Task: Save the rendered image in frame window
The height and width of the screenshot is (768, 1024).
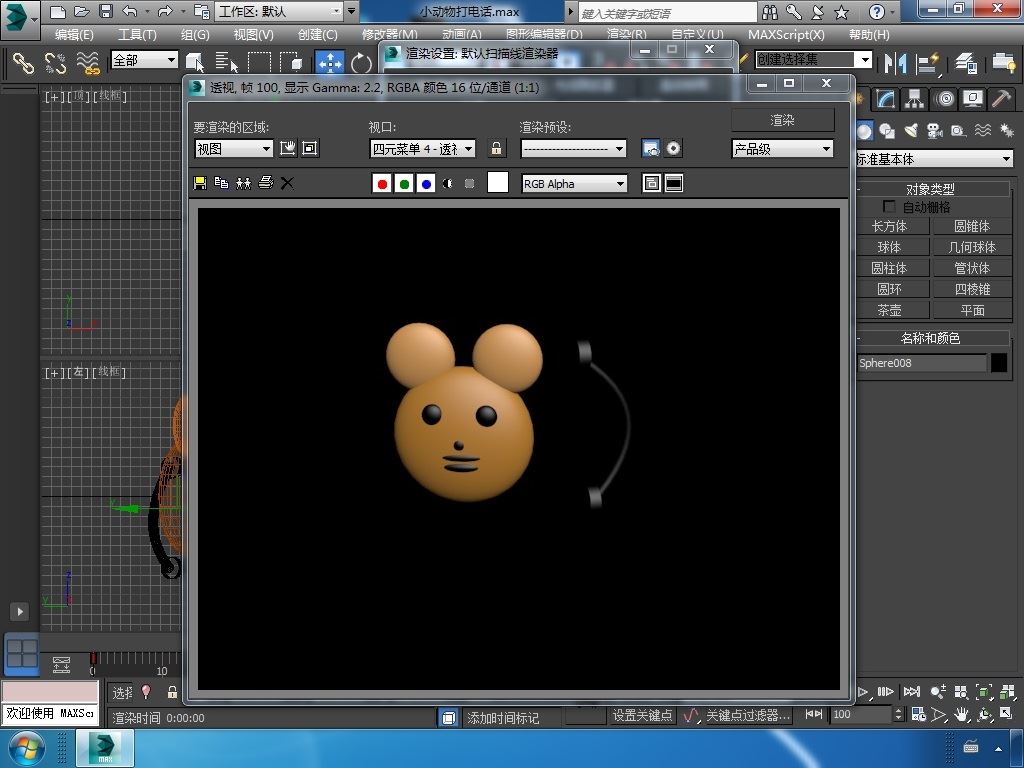Action: coord(200,184)
